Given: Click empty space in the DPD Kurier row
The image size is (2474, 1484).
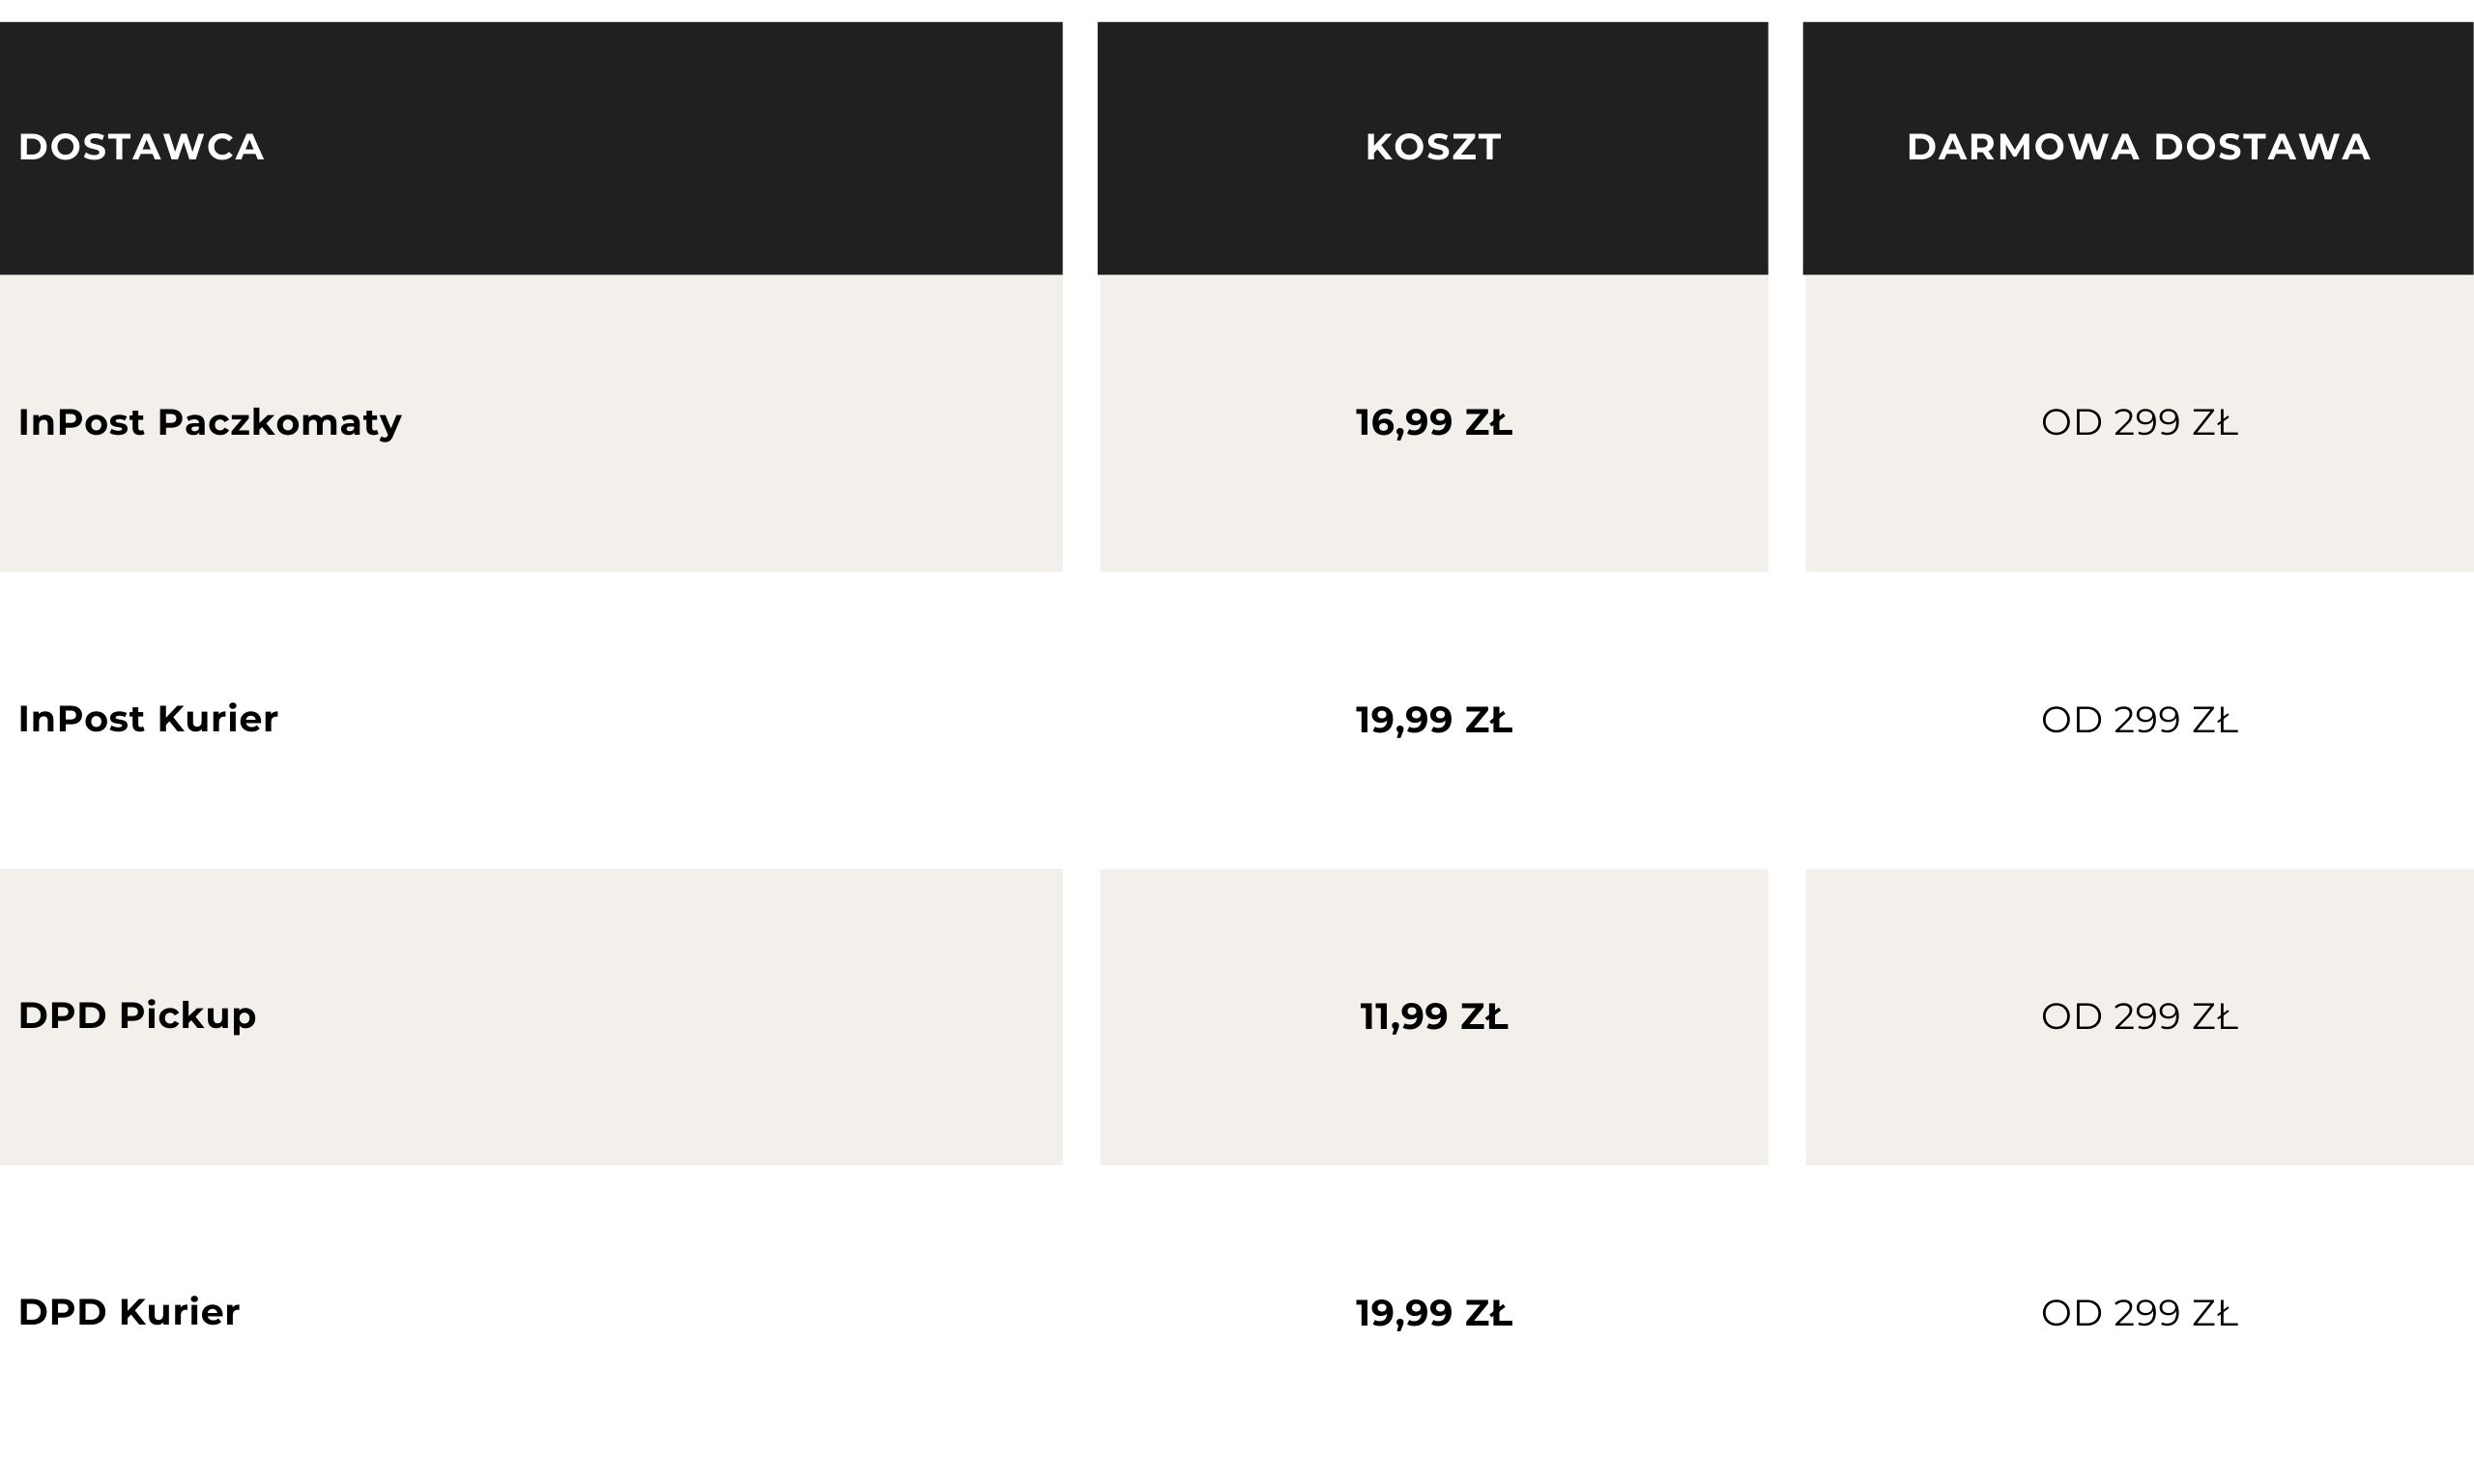Looking at the screenshot, I should (x=700, y=1313).
